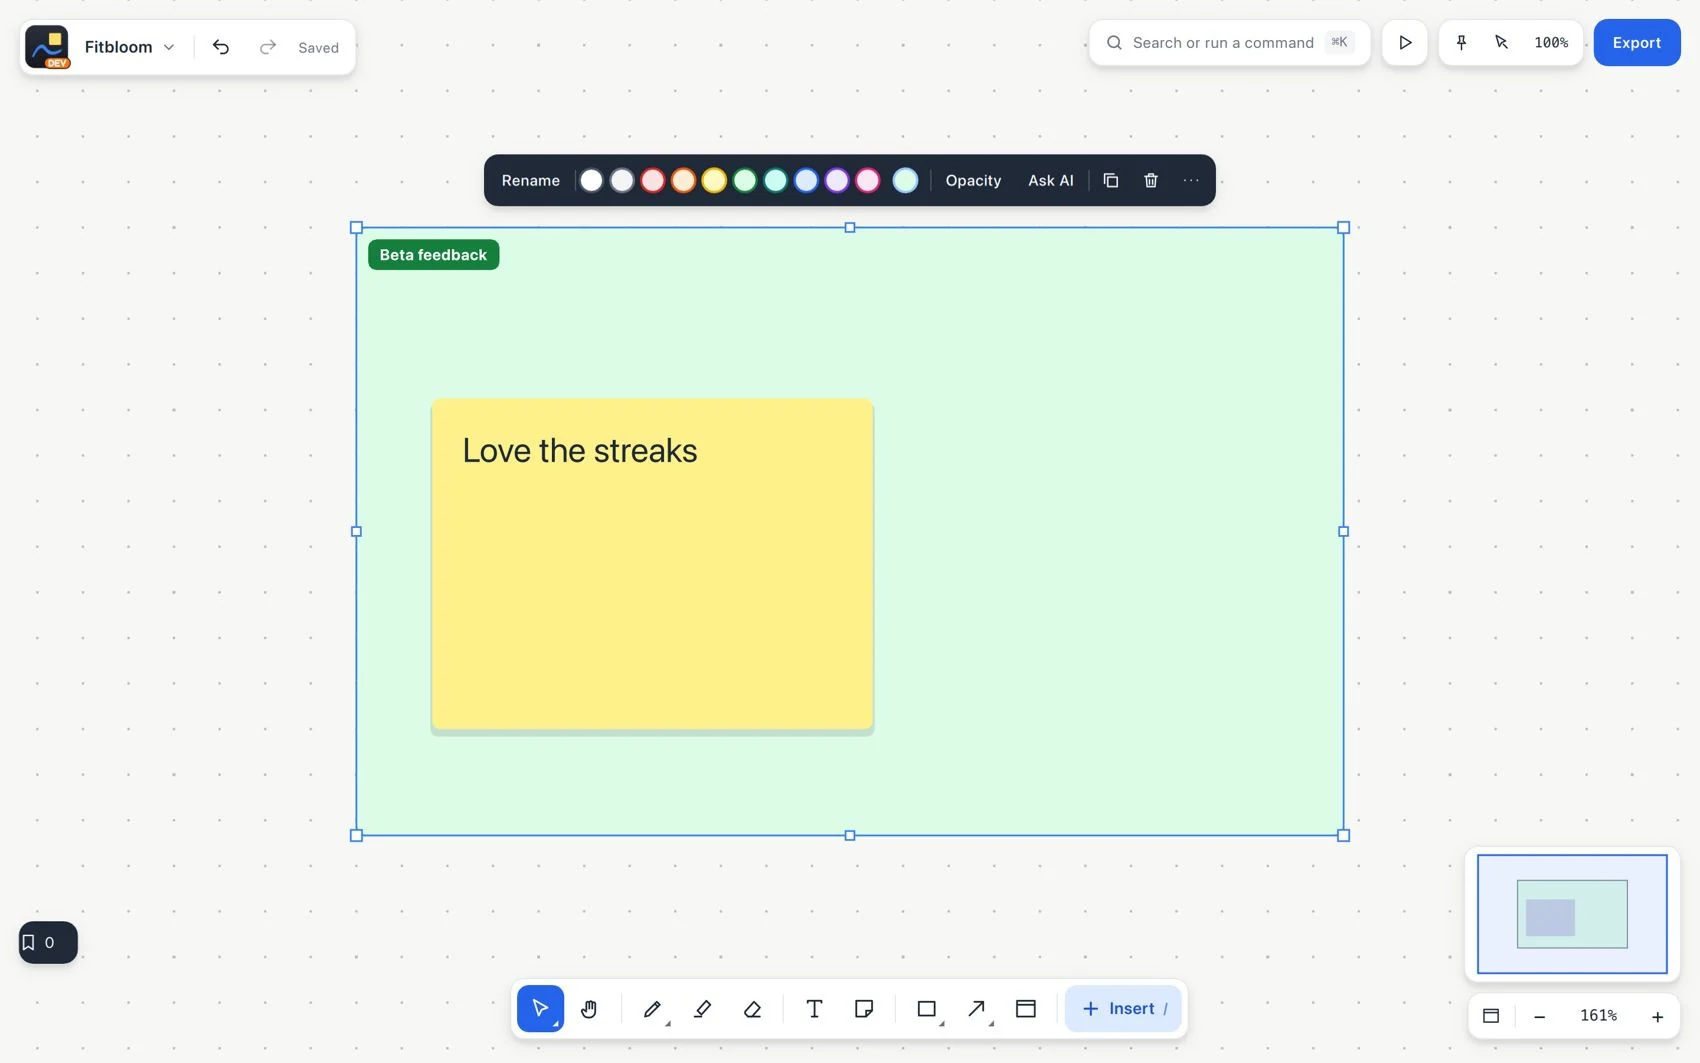The width and height of the screenshot is (1700, 1063).
Task: Pick the purple color swatch
Action: (x=837, y=180)
